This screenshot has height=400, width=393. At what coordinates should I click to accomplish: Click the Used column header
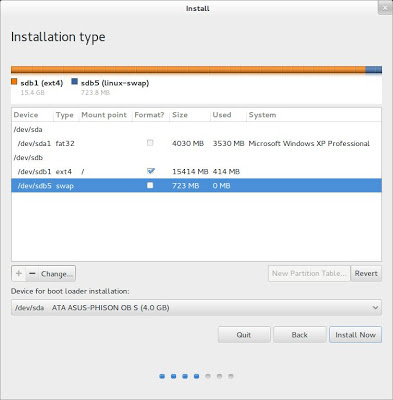[x=228, y=115]
